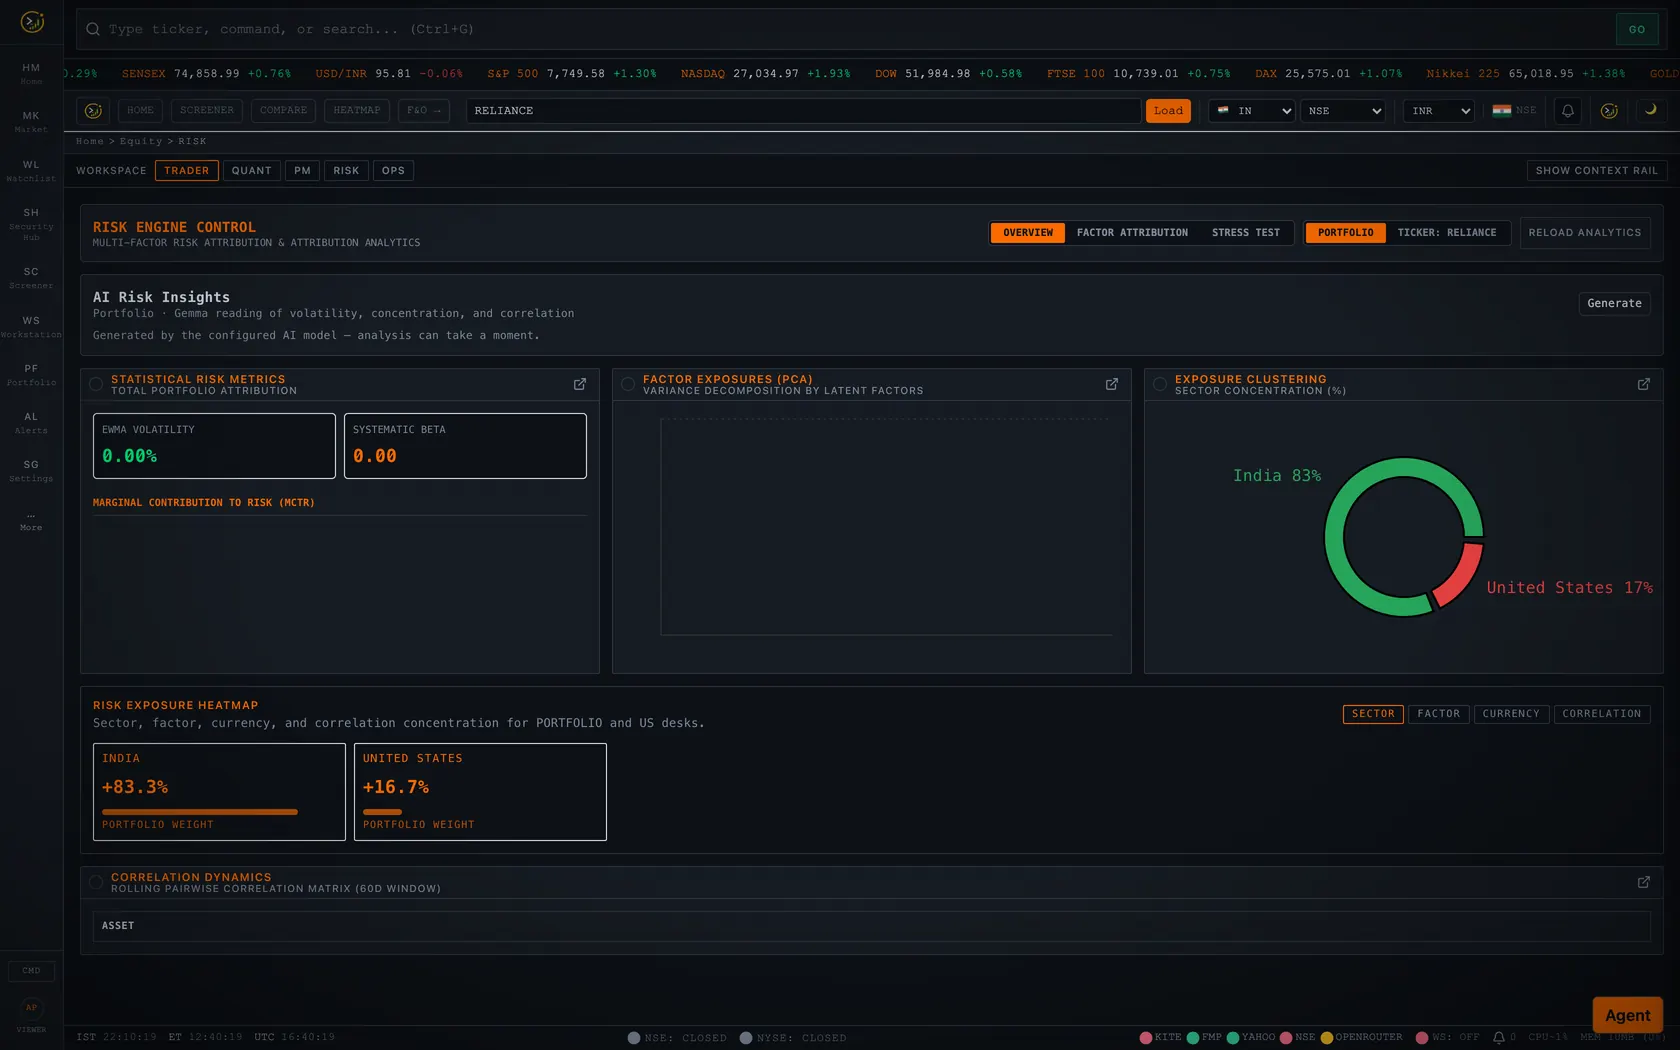Select the Currency heatmap tab
Screen dimensions: 1680x1050
pos(1511,714)
